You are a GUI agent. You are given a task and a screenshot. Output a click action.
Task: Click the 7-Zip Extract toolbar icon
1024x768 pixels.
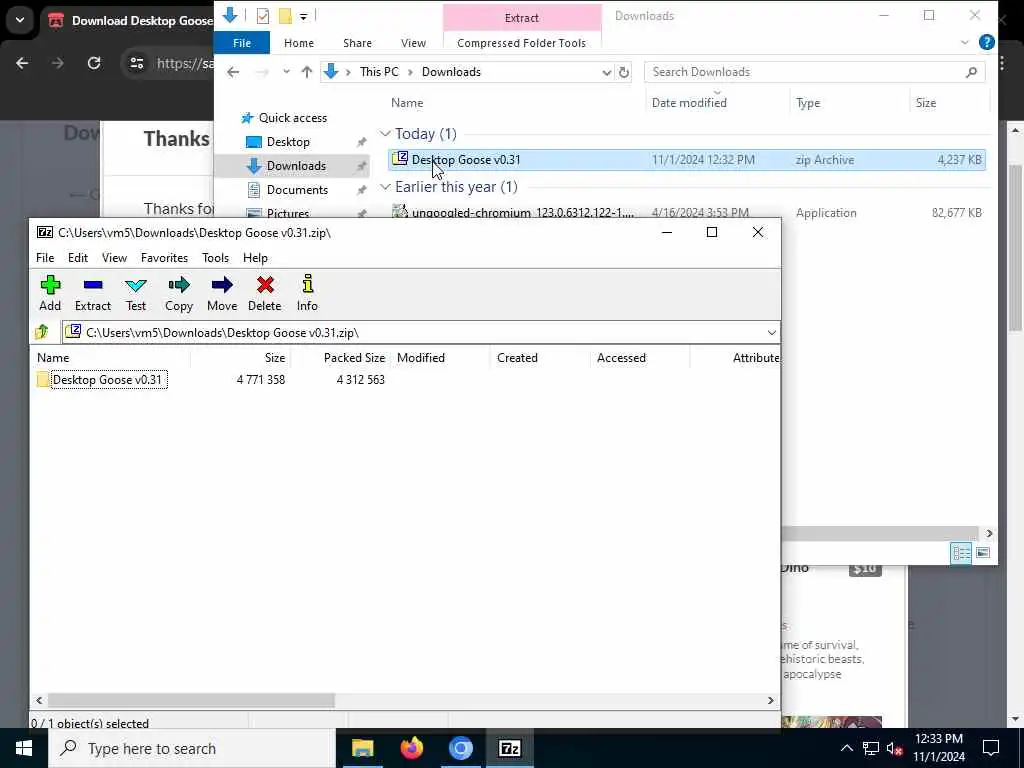point(93,293)
